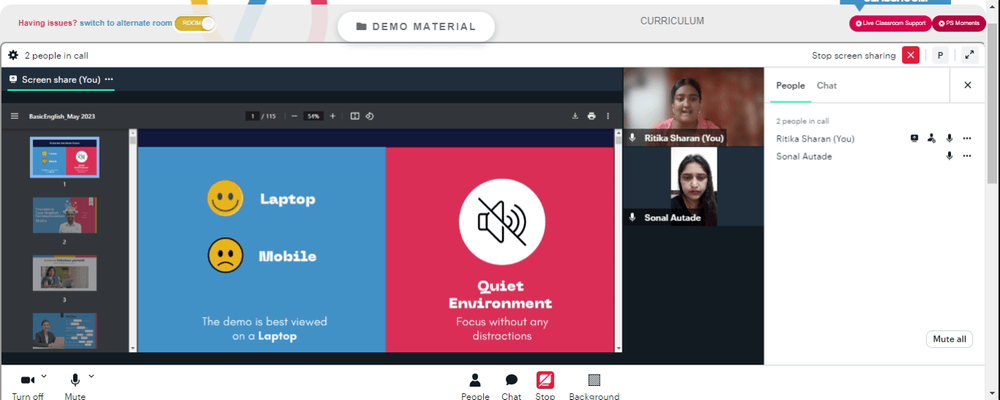Mute Sonal Autade via microphone icon in list
Image resolution: width=1000 pixels, height=400 pixels.
point(949,156)
